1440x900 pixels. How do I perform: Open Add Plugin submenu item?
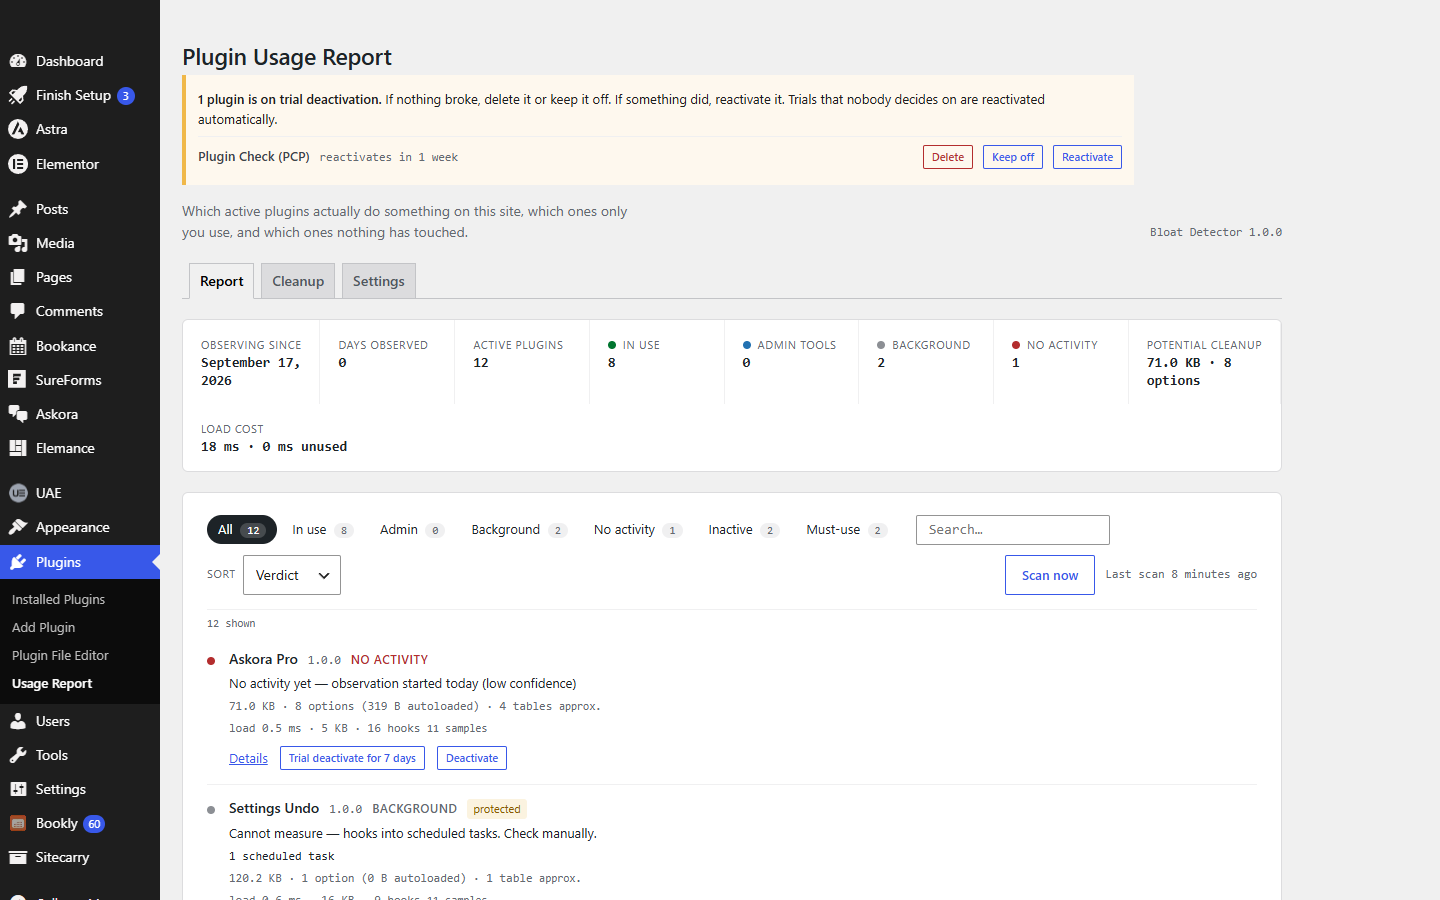click(43, 627)
